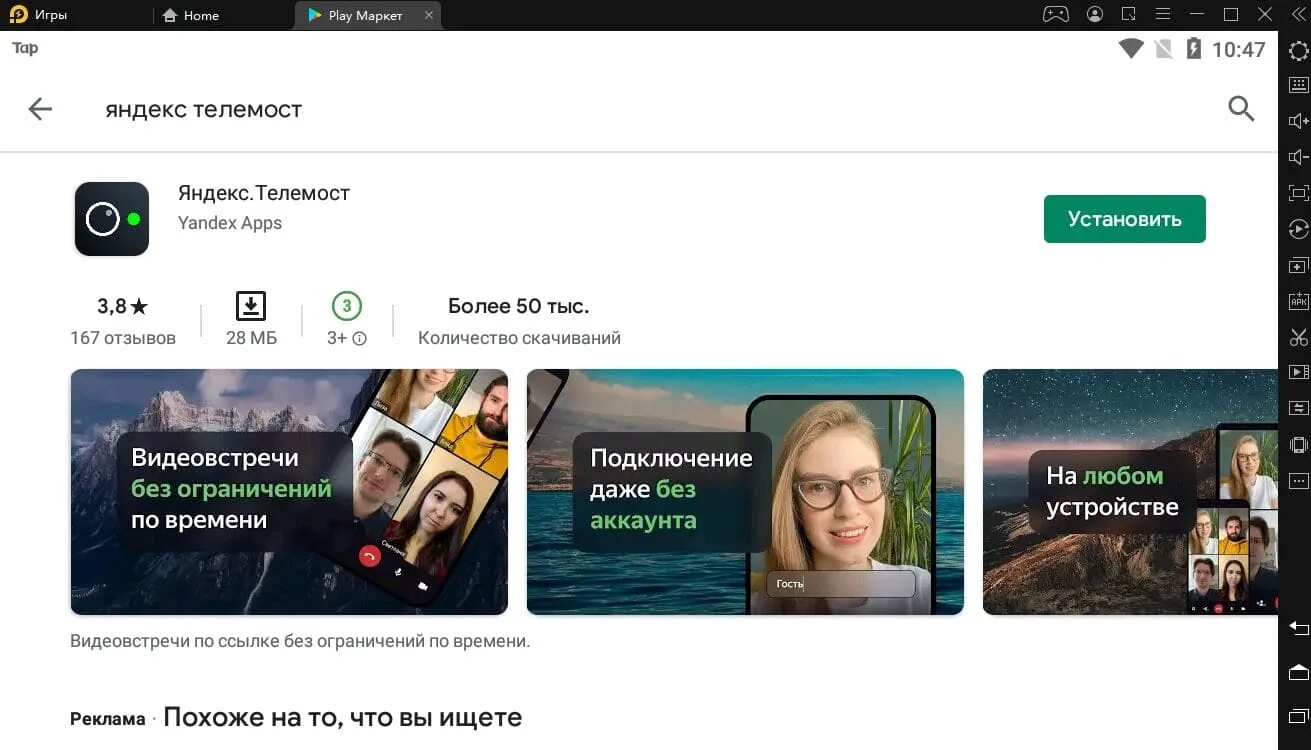Image resolution: width=1311 pixels, height=750 pixels.
Task: Click the 10:47 clock
Action: 1238,49
